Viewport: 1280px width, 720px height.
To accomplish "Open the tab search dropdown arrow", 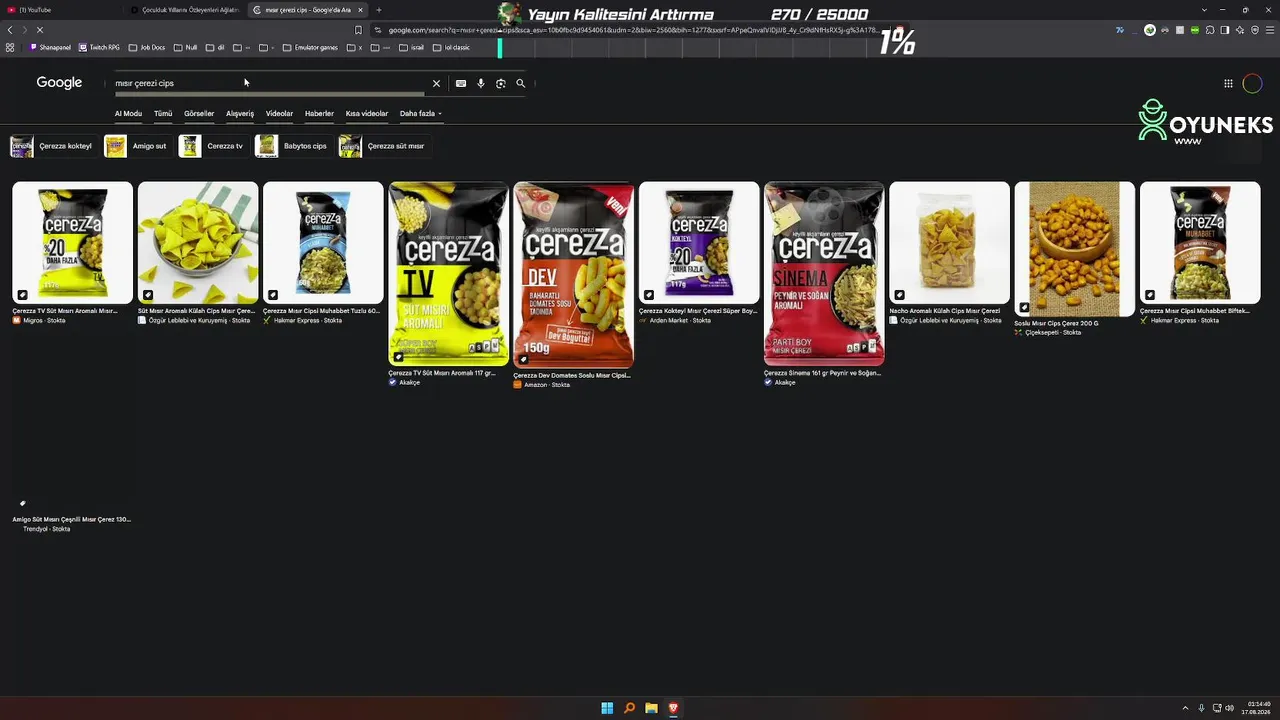I will pyautogui.click(x=1204, y=10).
